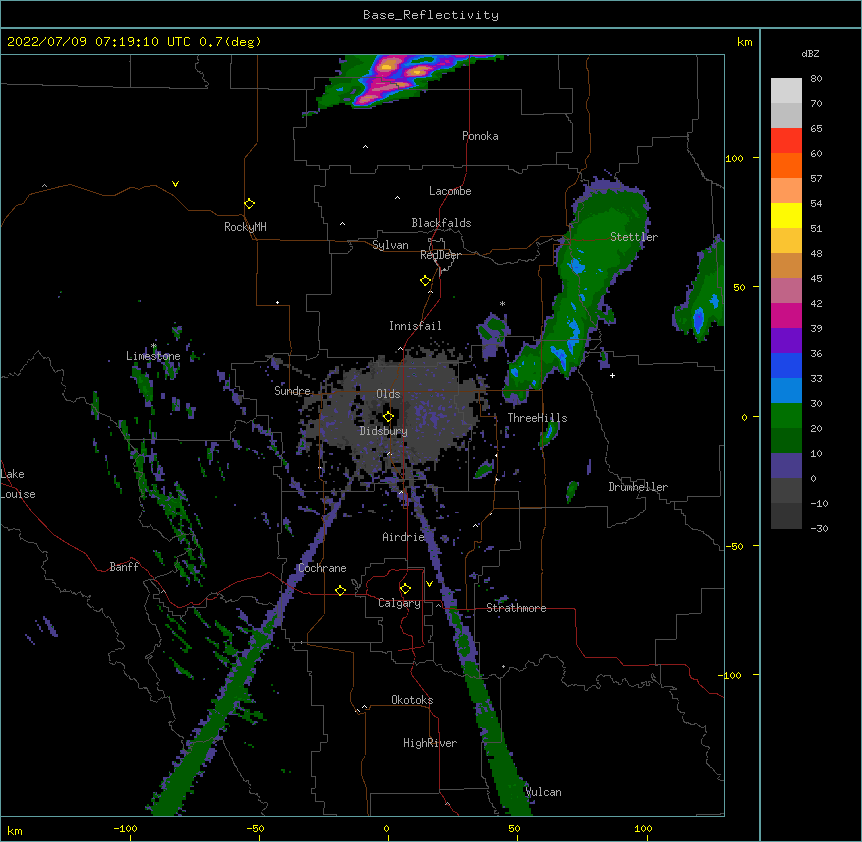The height and width of the screenshot is (842, 862).
Task: Click the yellow diamond marker above Calgary label
Action: 405,589
